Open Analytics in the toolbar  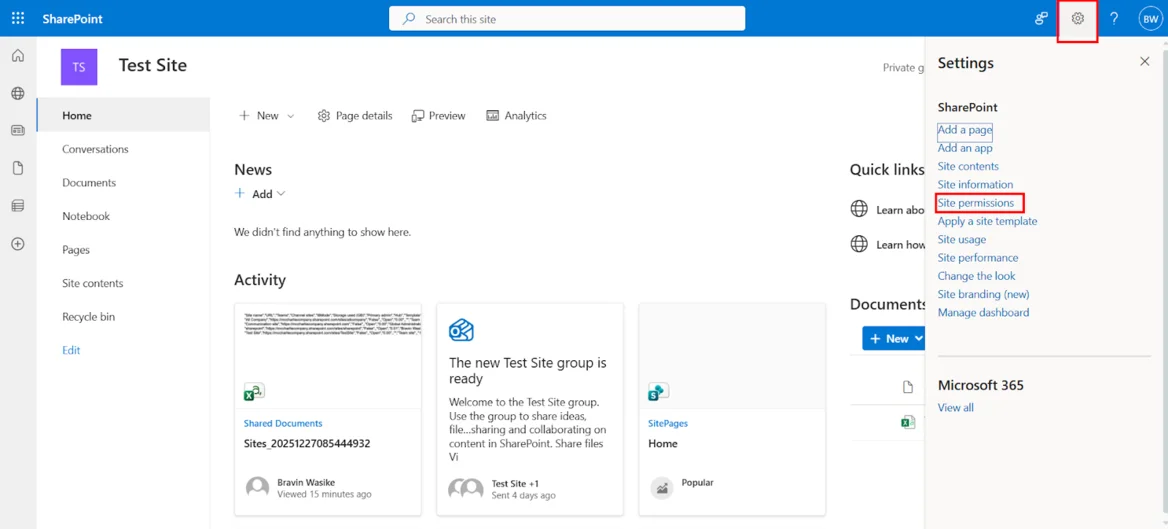[516, 115]
